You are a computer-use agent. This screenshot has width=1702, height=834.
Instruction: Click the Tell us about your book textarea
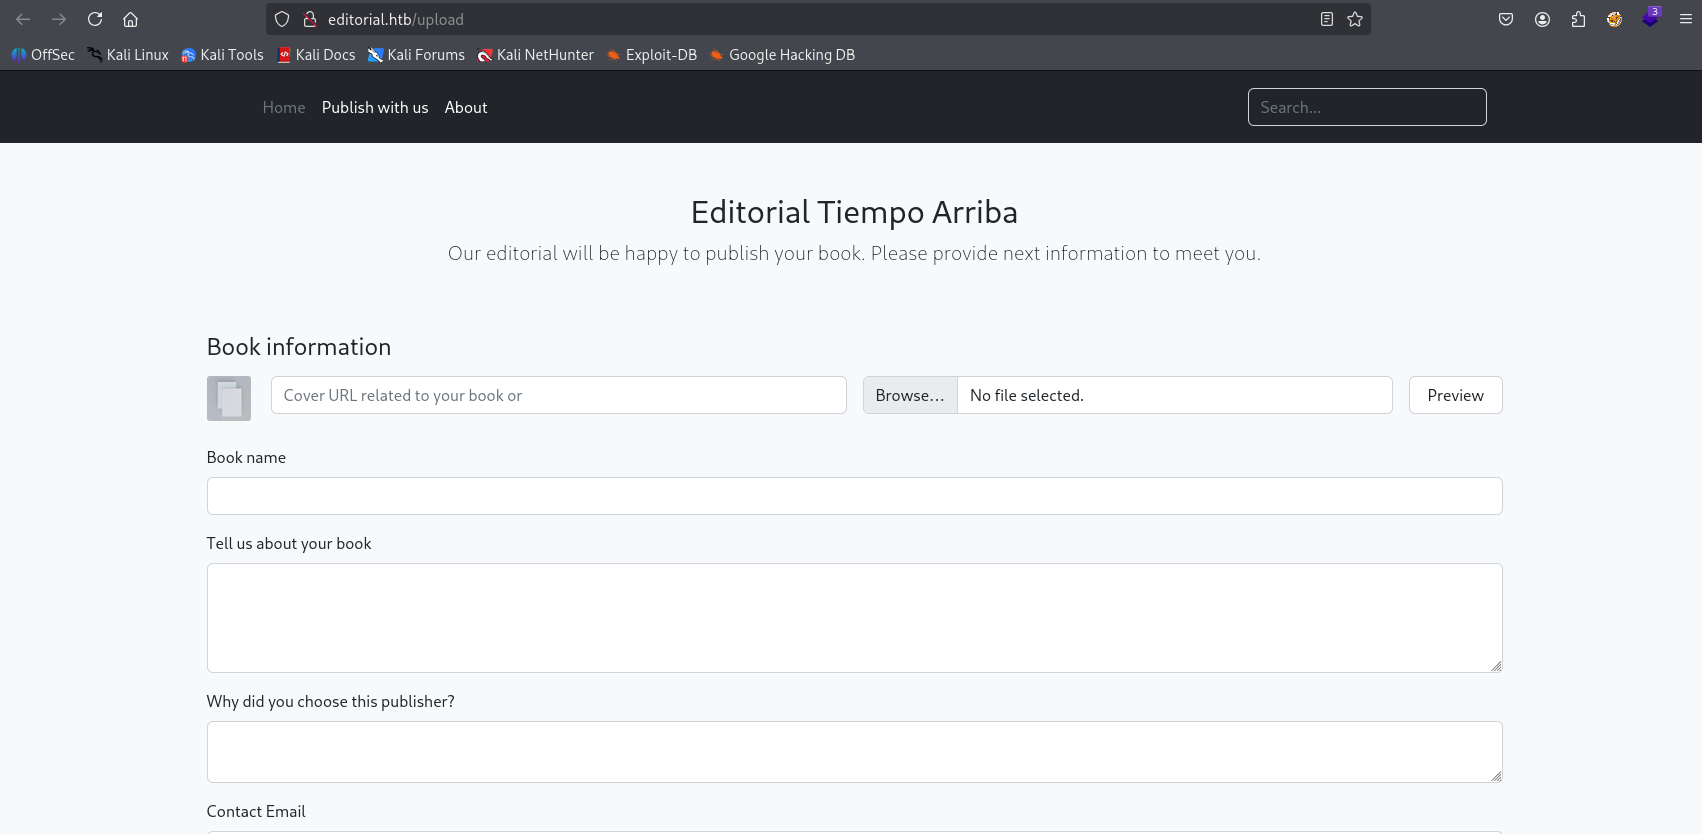855,618
